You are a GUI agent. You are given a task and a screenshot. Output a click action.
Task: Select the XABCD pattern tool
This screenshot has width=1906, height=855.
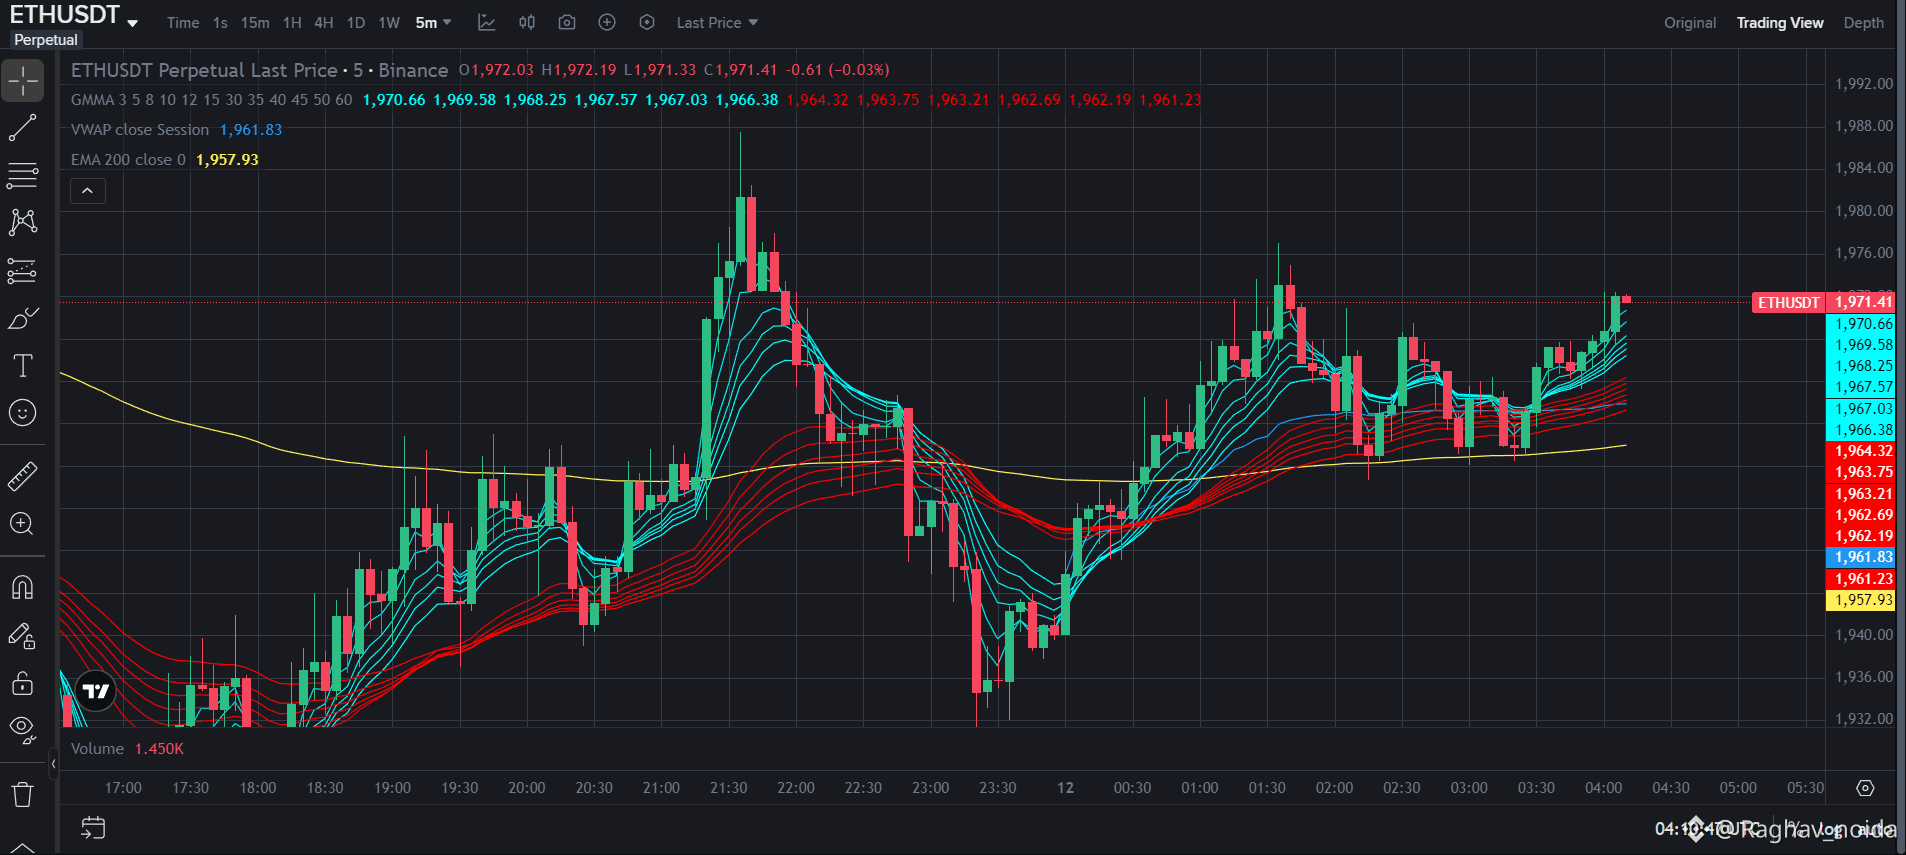[23, 222]
